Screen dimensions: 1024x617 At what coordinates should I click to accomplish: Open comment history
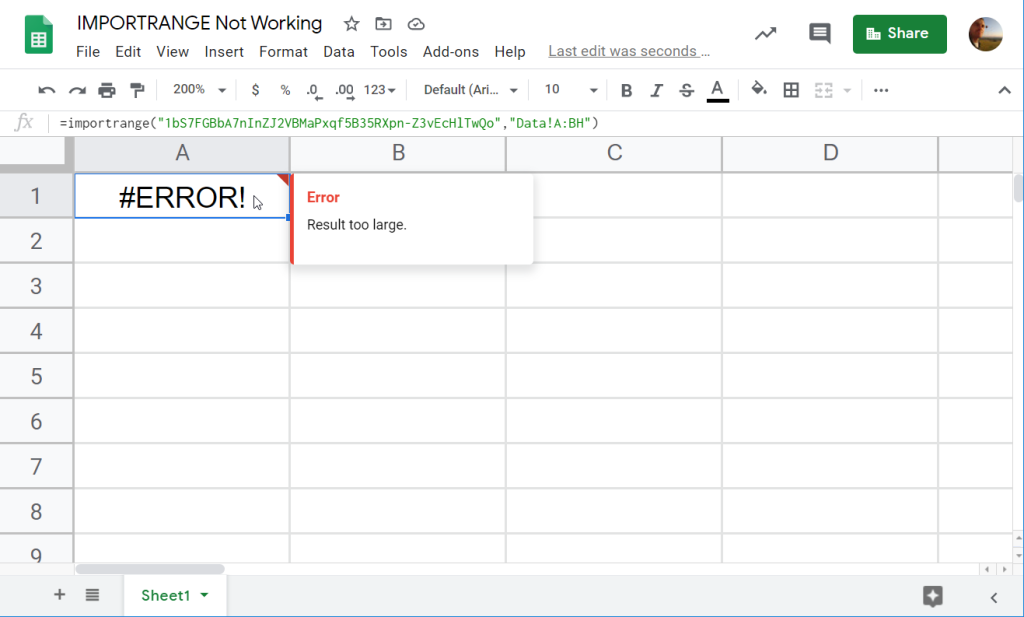819,33
